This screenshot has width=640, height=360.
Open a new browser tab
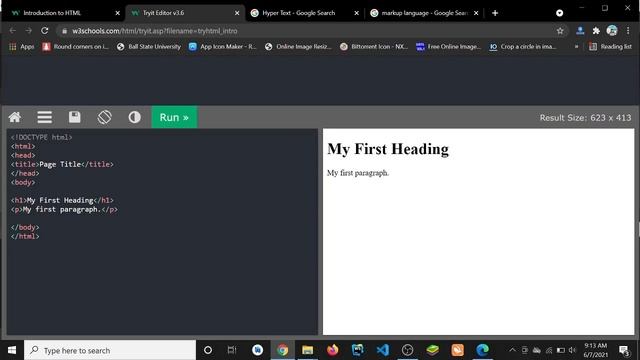coord(495,13)
